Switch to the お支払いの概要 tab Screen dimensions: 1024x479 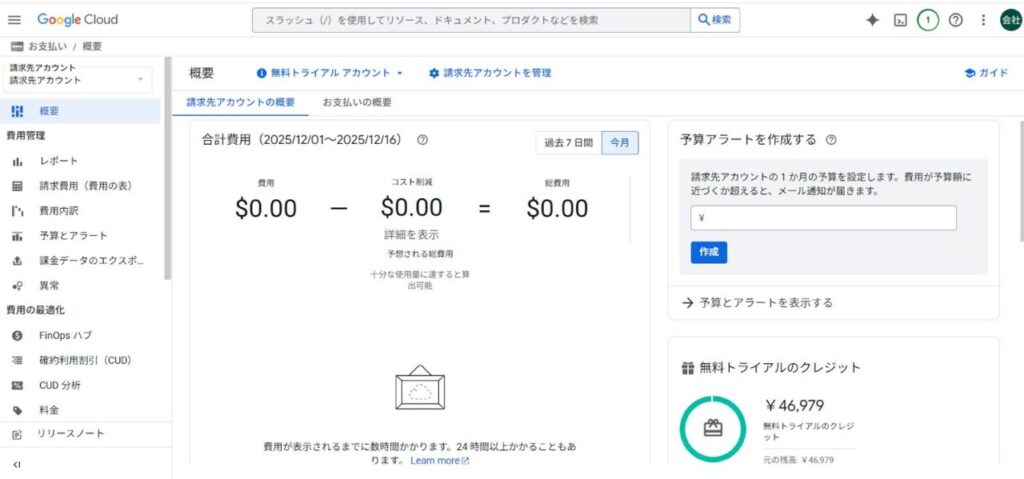point(357,102)
